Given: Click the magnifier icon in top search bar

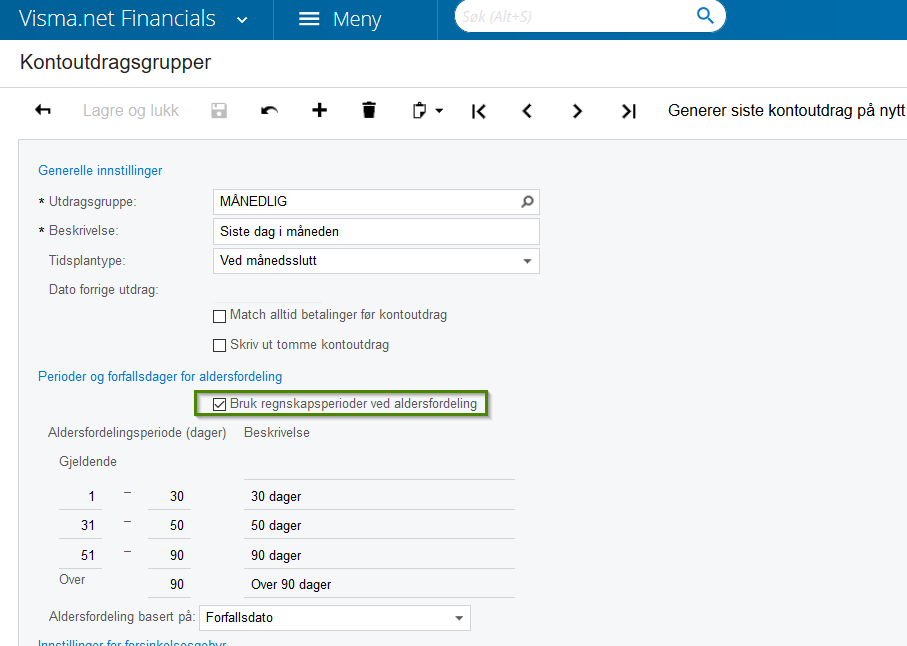Looking at the screenshot, I should pyautogui.click(x=705, y=15).
